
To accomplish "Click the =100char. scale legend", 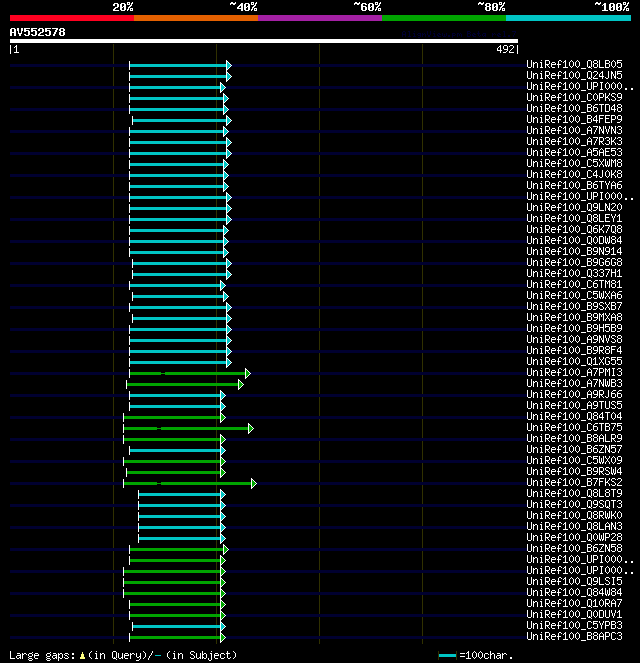I will tap(476, 655).
